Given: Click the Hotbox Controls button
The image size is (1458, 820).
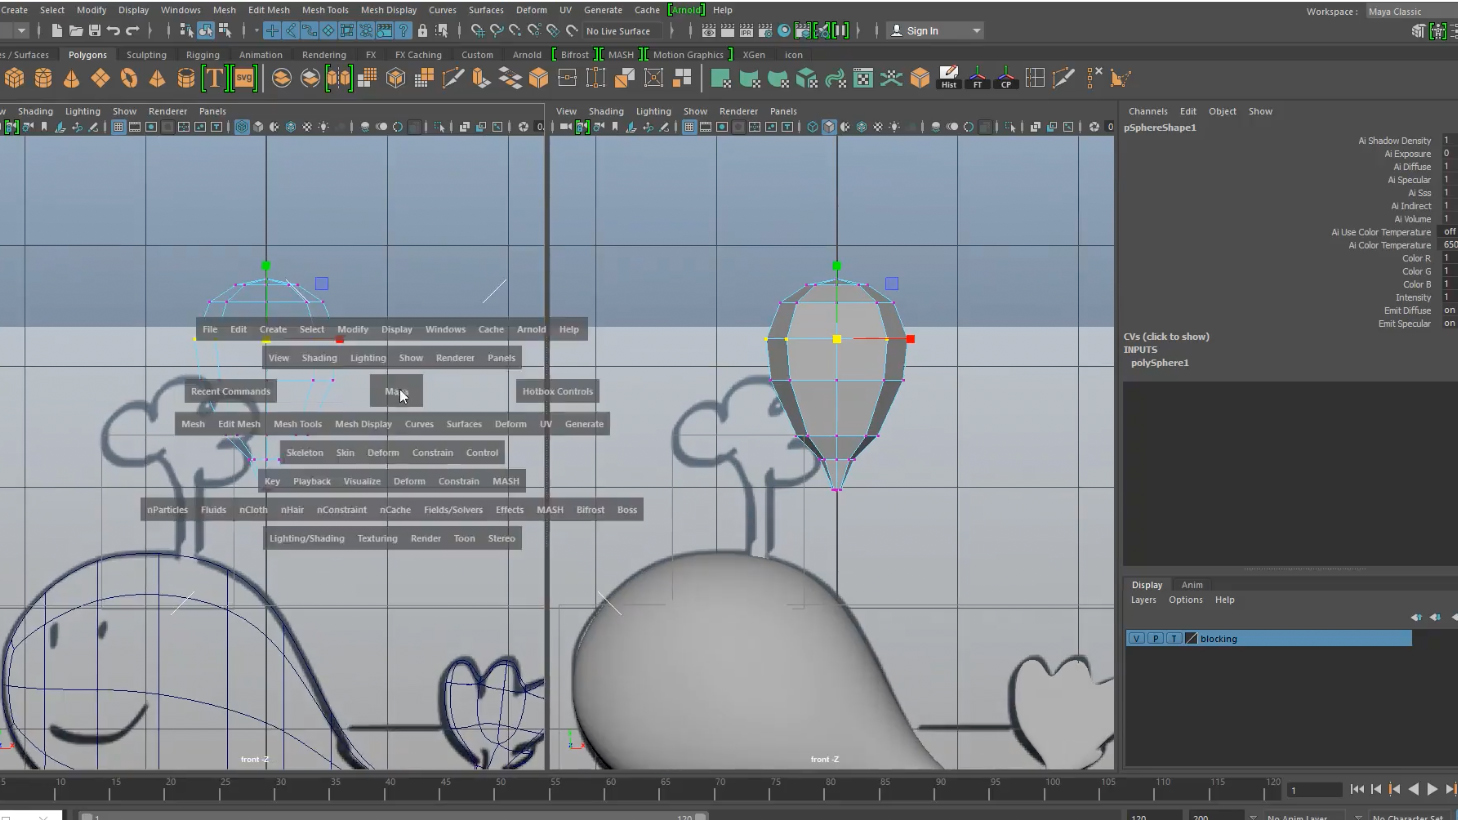Looking at the screenshot, I should click(557, 391).
